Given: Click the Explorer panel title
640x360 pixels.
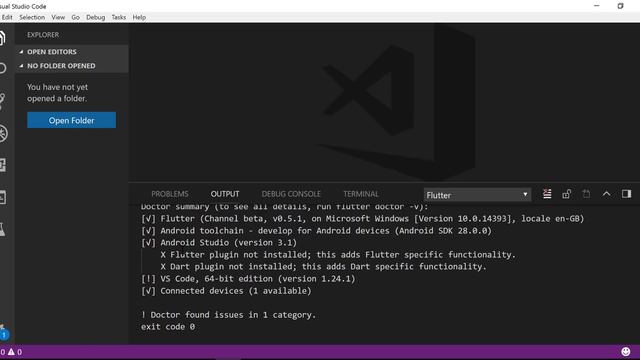Looking at the screenshot, I should click(x=43, y=35).
